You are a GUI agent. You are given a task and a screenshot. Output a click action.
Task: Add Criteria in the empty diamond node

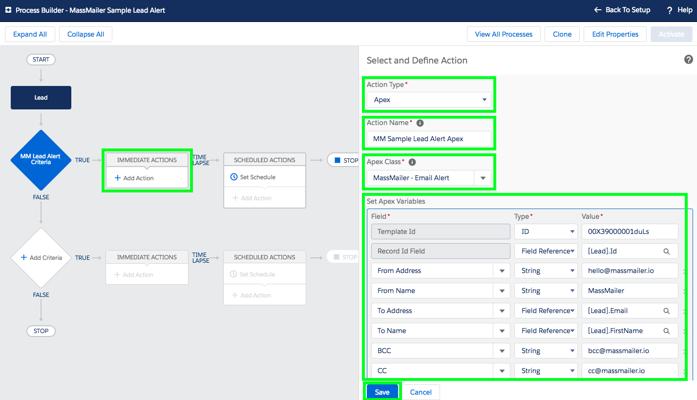point(41,258)
